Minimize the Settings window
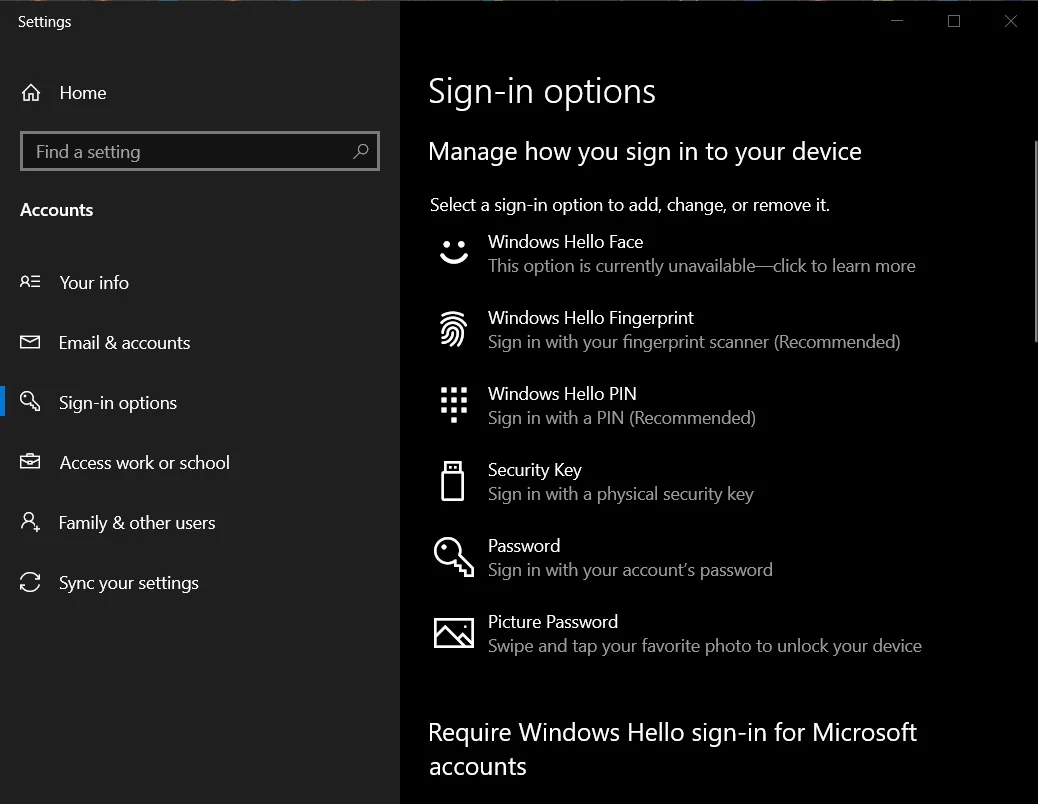 coord(897,21)
